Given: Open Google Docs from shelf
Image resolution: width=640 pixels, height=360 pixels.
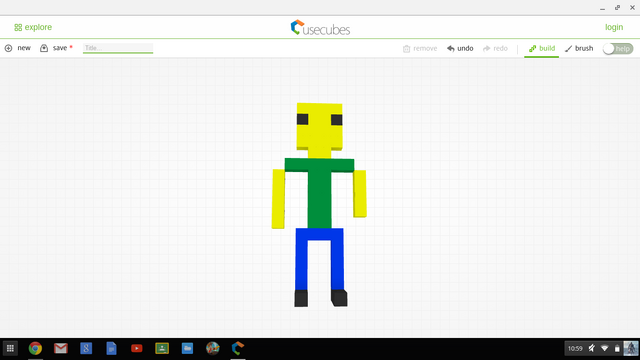Looking at the screenshot, I should 111,348.
